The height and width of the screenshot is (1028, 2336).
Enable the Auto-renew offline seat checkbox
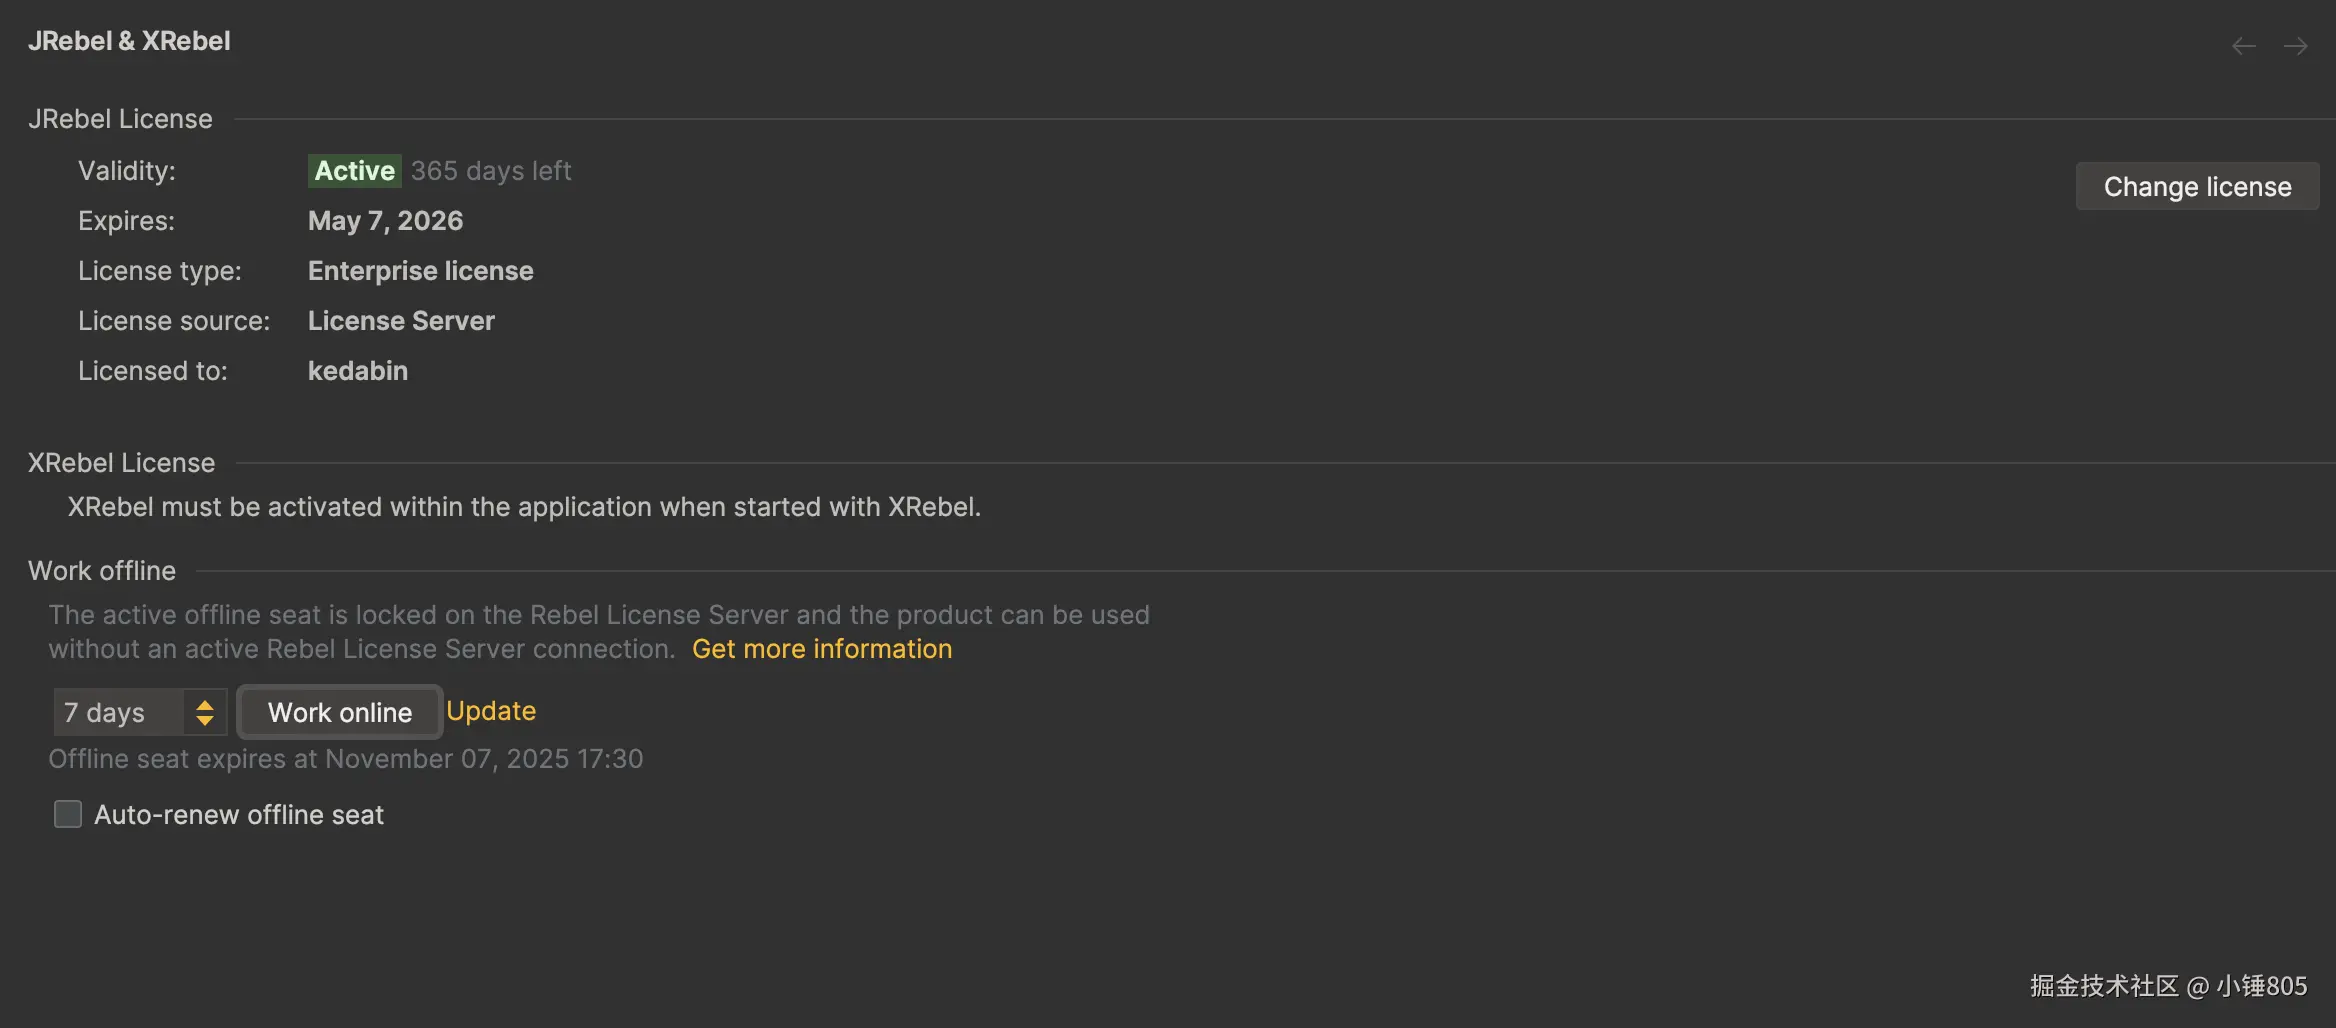[68, 814]
